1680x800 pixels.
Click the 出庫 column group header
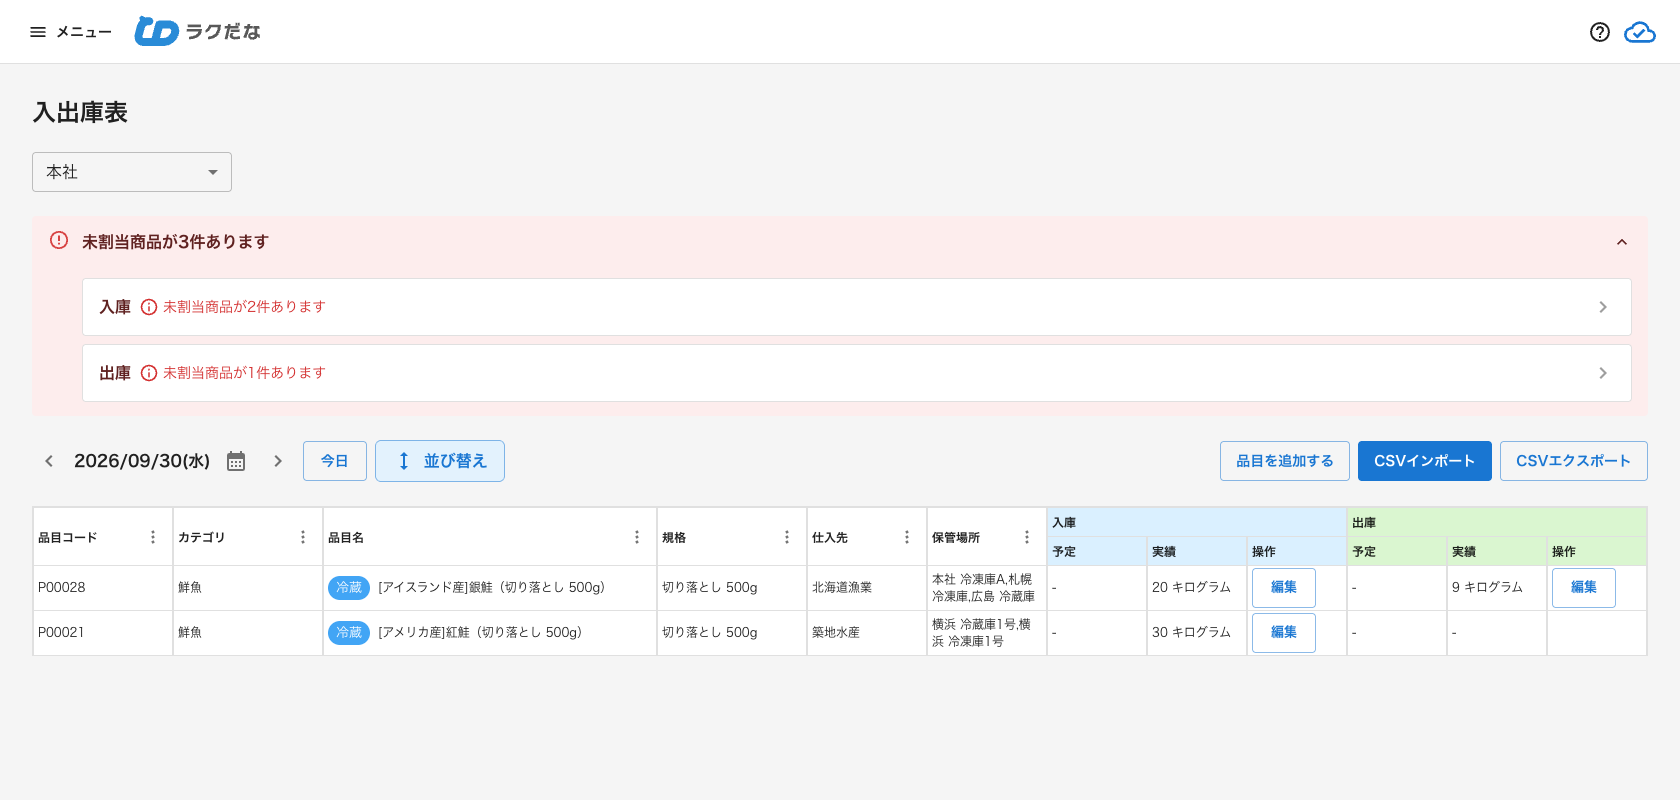coord(1497,522)
